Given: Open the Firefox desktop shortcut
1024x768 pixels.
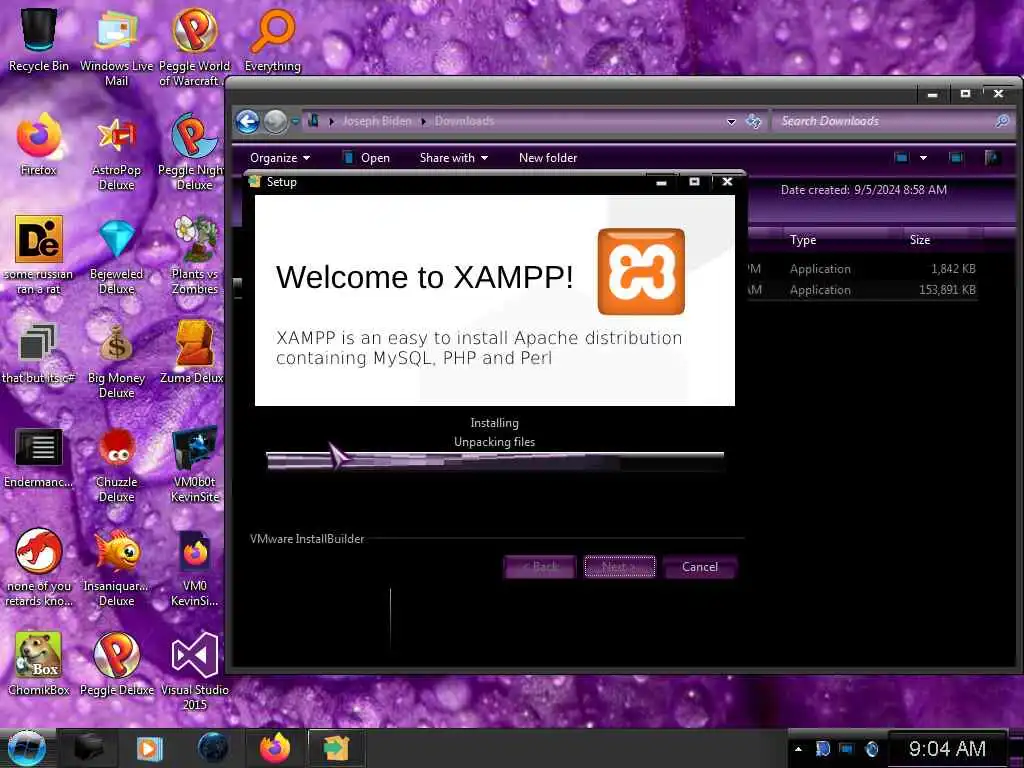Looking at the screenshot, I should 39,144.
